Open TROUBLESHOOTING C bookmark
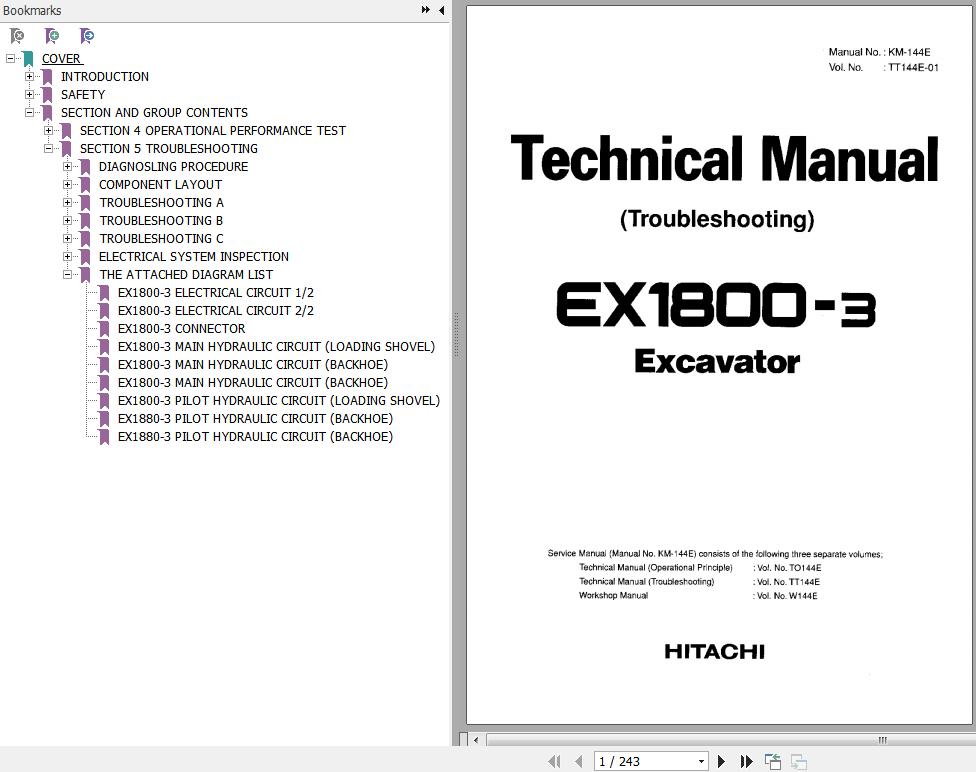 [x=161, y=239]
